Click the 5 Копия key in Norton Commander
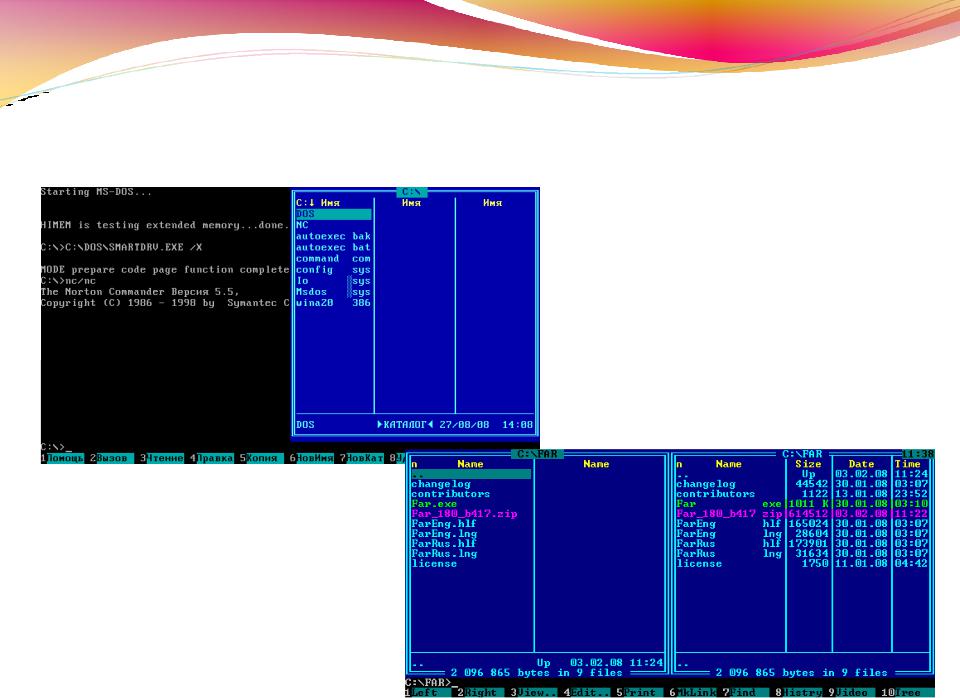 261,458
